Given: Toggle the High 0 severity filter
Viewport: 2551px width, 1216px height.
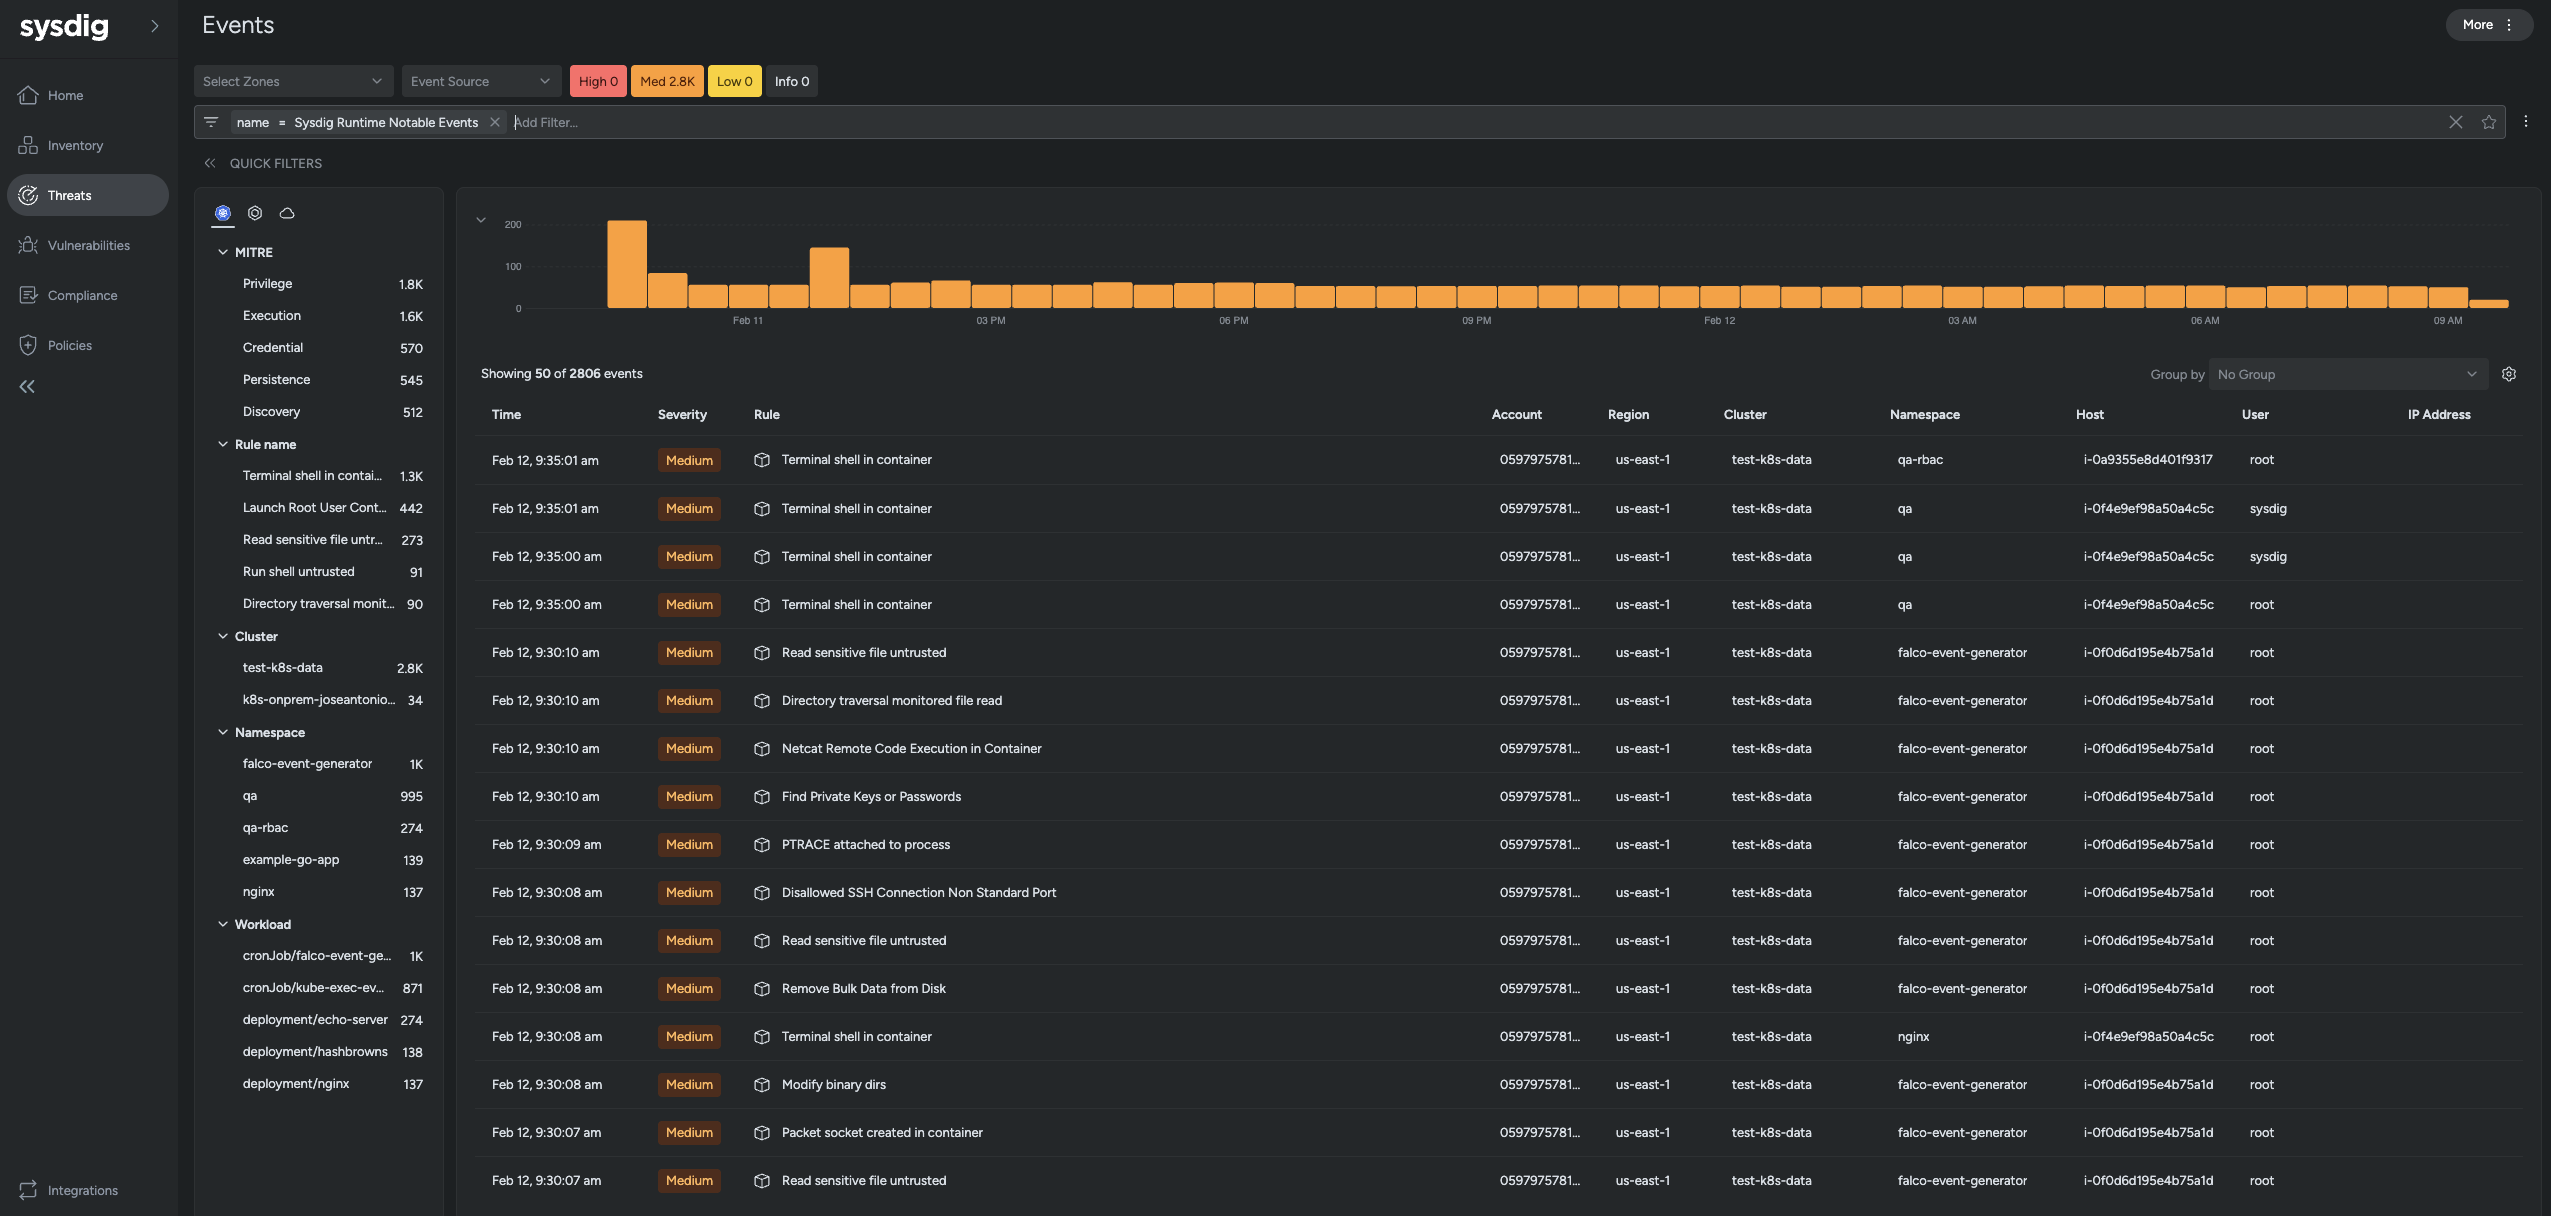Looking at the screenshot, I should pos(598,82).
